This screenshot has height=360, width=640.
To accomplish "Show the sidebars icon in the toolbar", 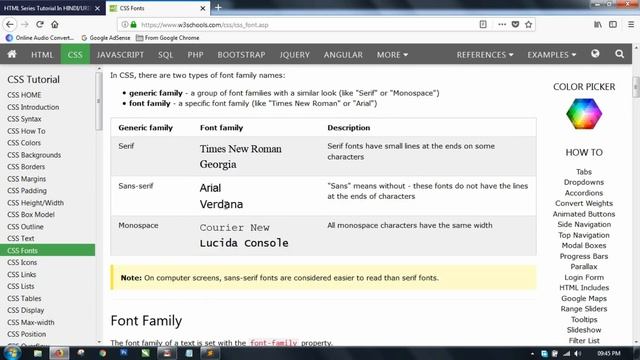I will (613, 24).
